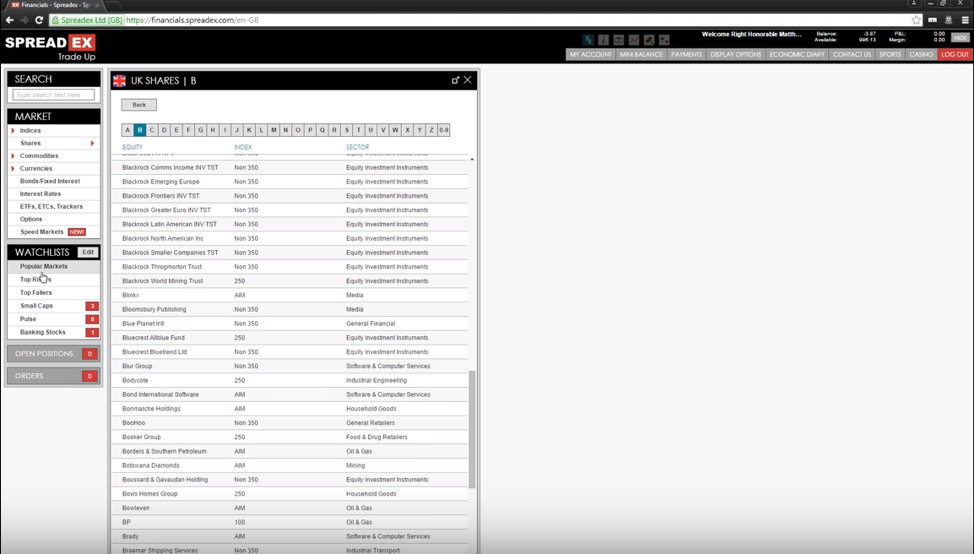Go back with browser back arrow
974x554 pixels.
(x=9, y=20)
